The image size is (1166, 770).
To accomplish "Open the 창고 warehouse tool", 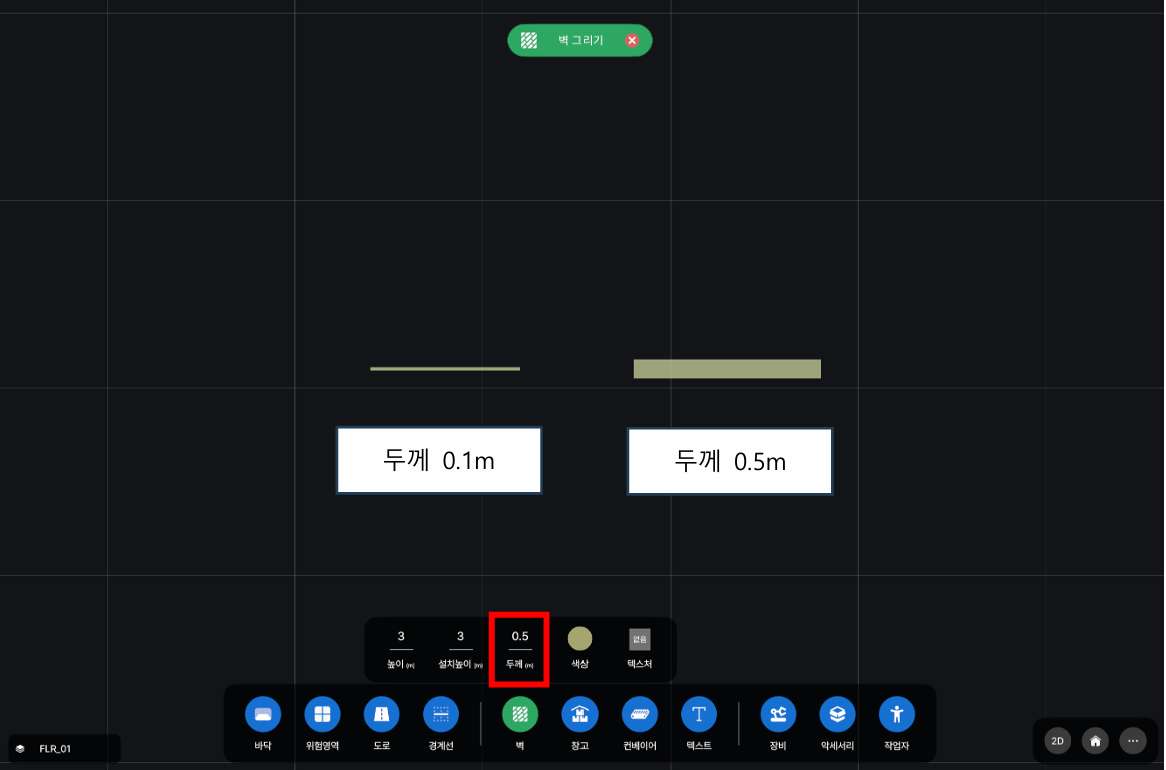I will click(x=580, y=714).
